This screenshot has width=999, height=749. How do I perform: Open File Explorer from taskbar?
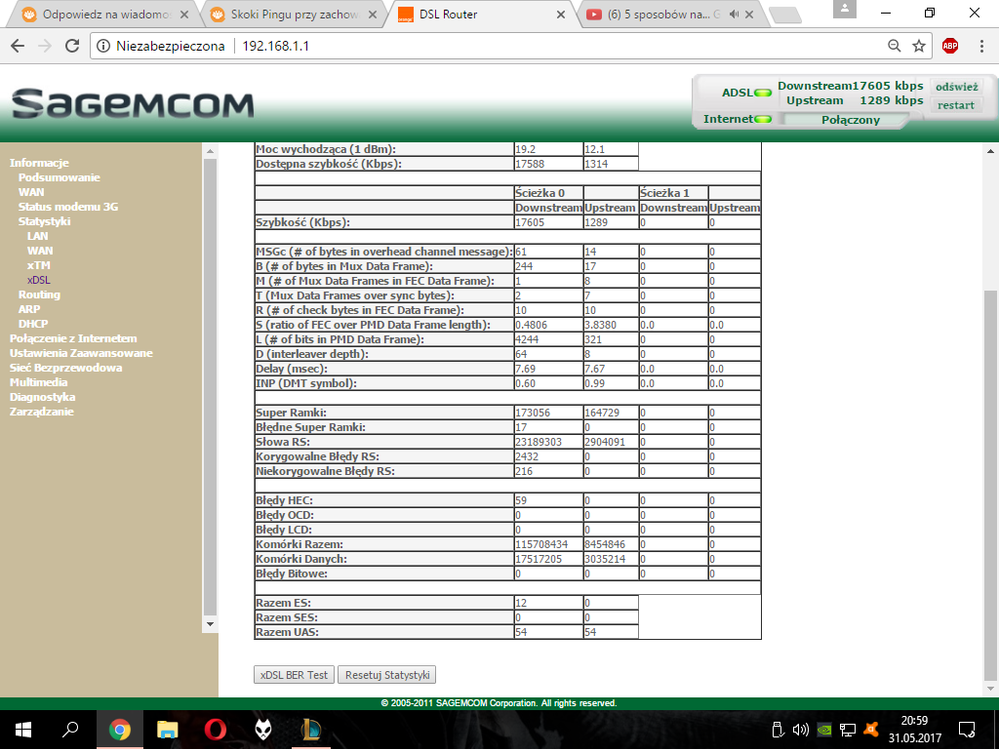coord(166,728)
